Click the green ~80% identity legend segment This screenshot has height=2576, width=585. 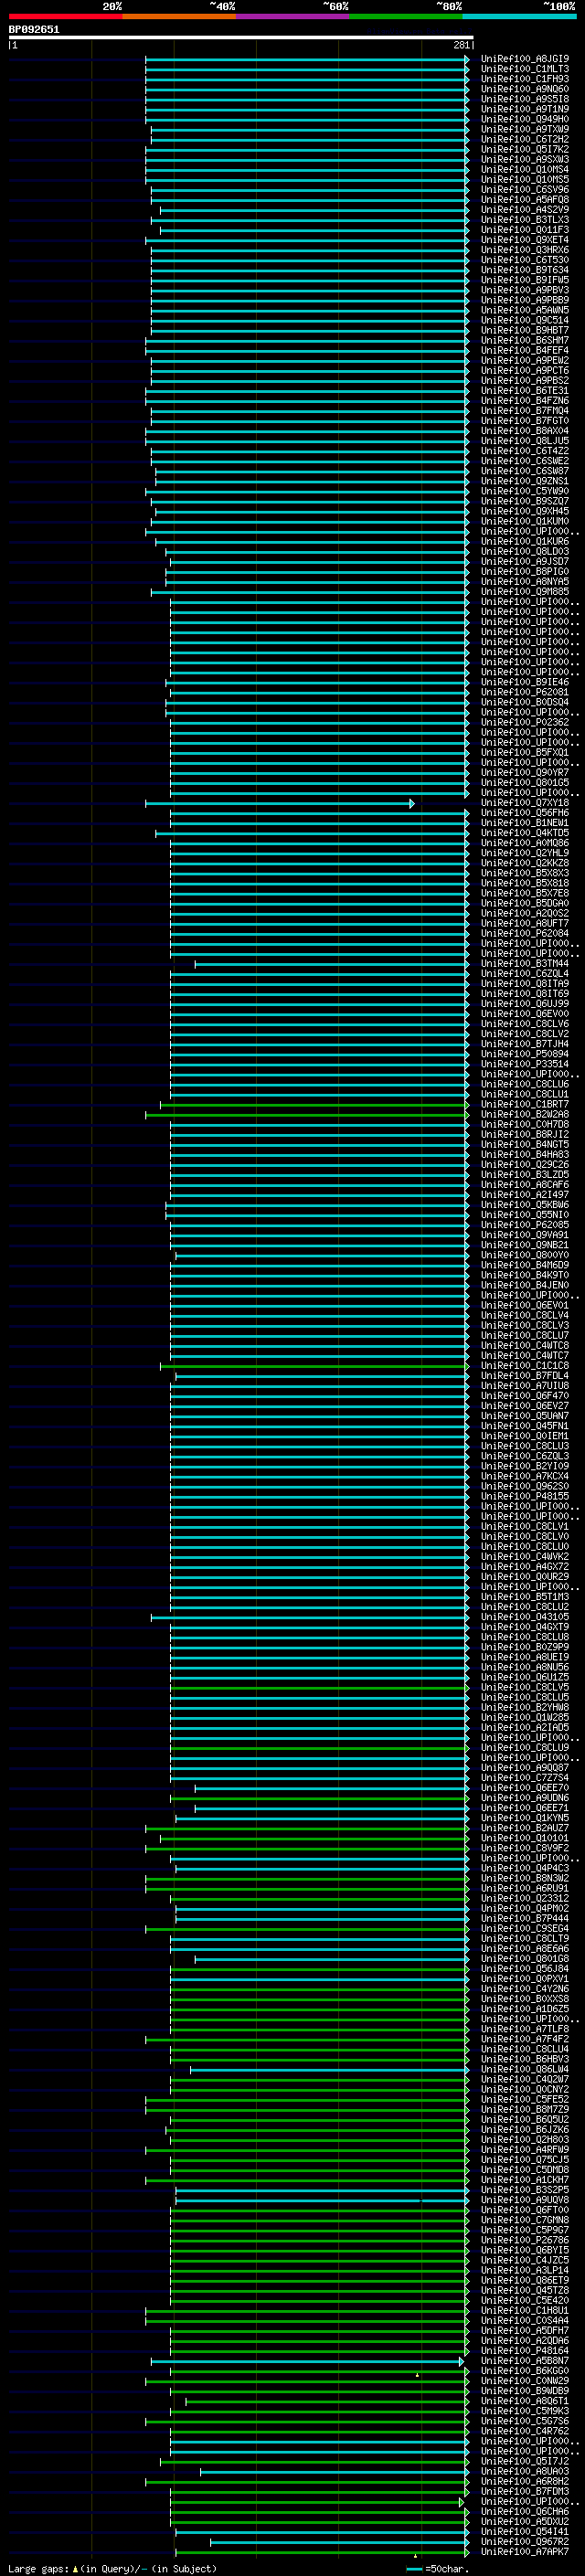[x=405, y=16]
